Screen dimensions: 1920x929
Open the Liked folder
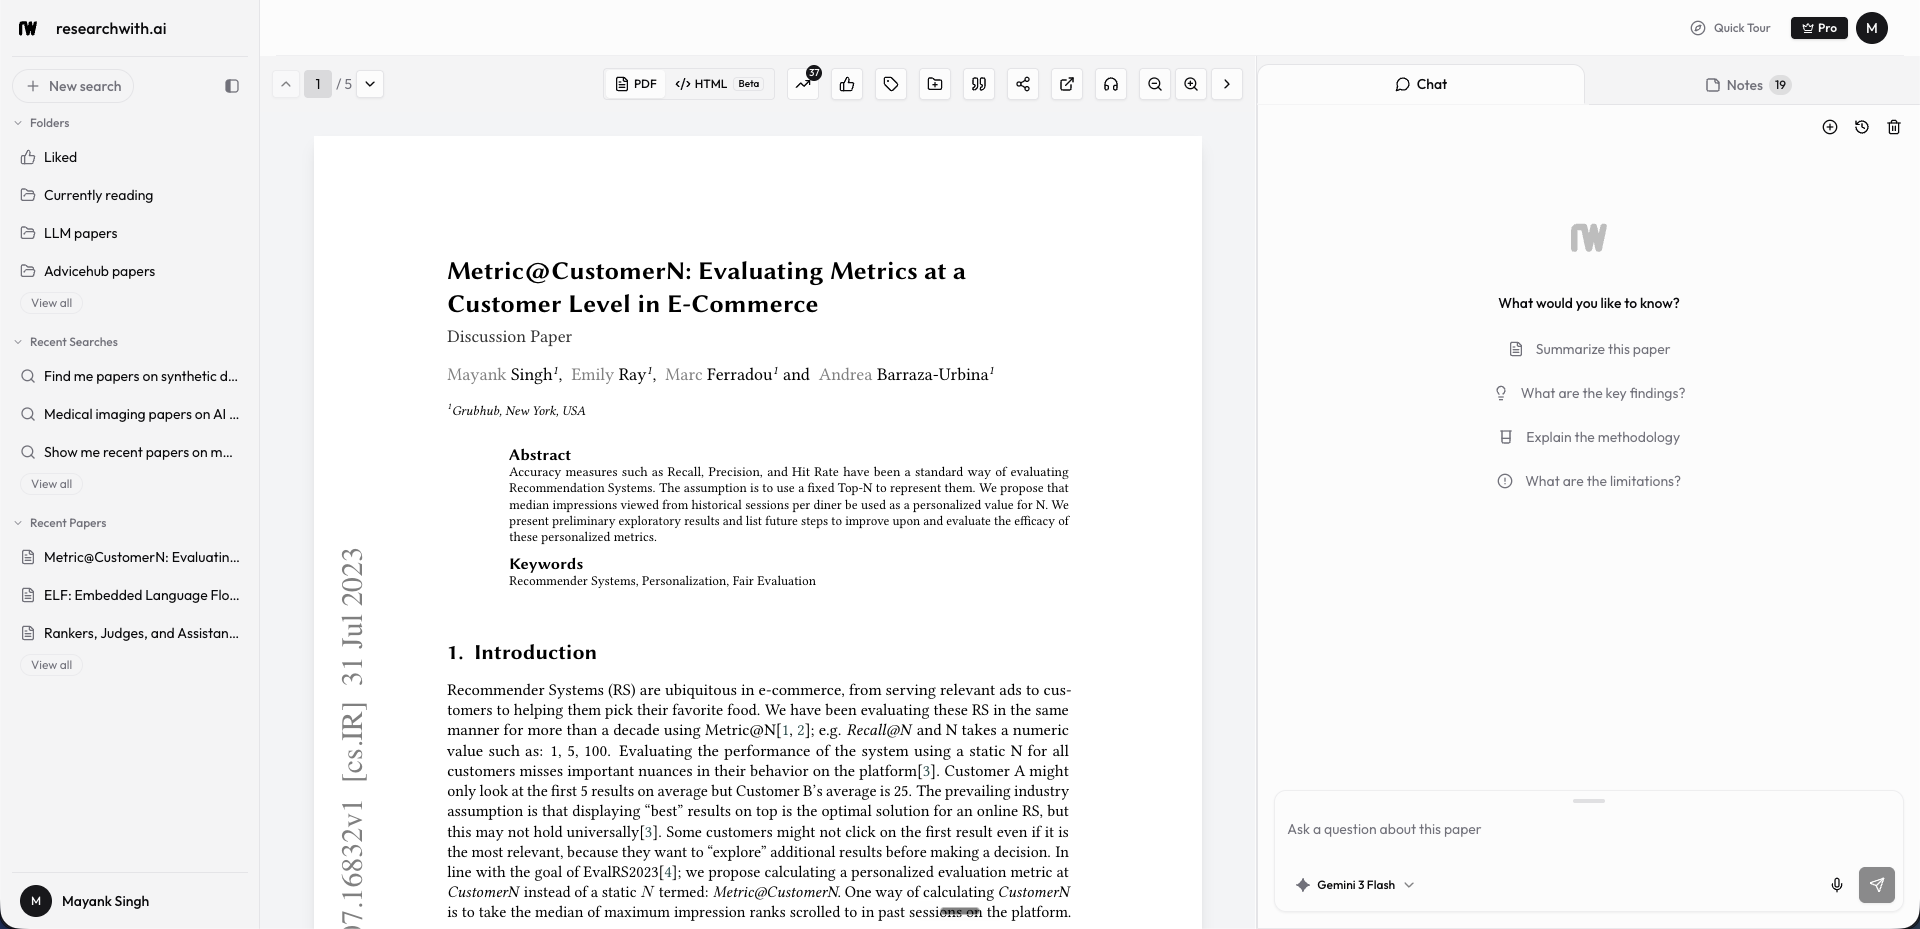tap(129, 157)
